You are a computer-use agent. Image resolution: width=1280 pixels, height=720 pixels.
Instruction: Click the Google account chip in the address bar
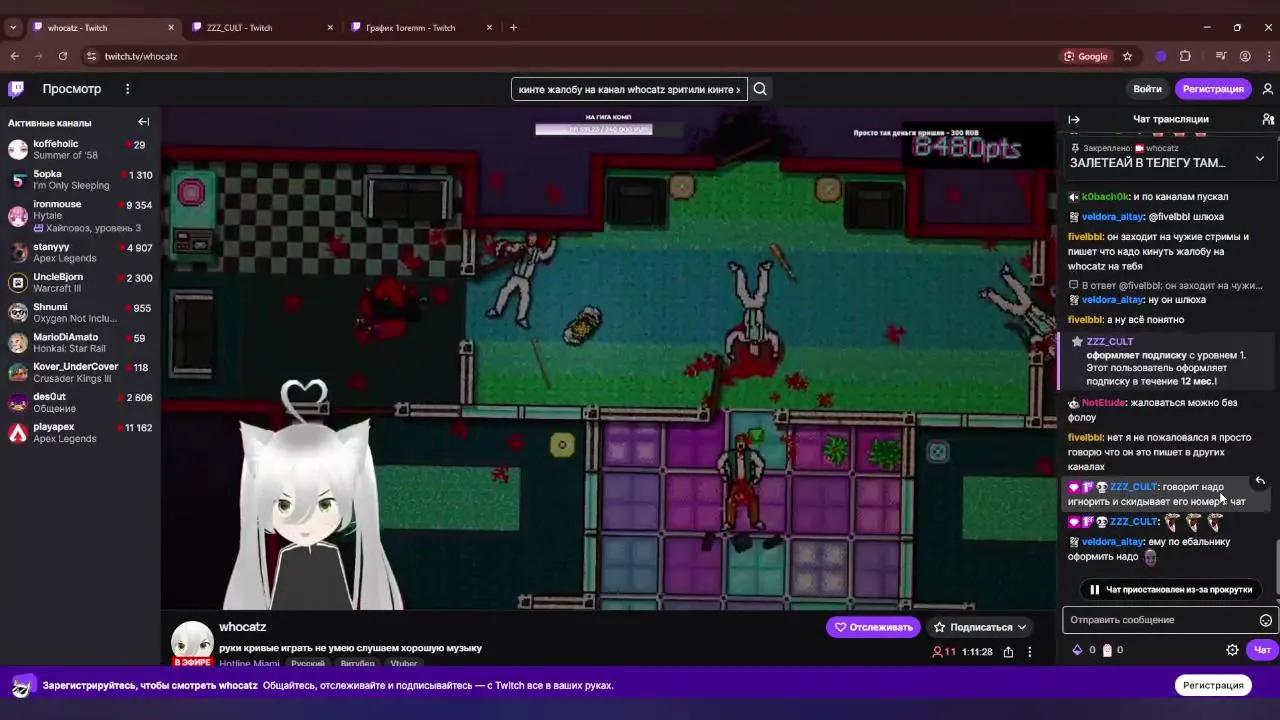pyautogui.click(x=1086, y=56)
